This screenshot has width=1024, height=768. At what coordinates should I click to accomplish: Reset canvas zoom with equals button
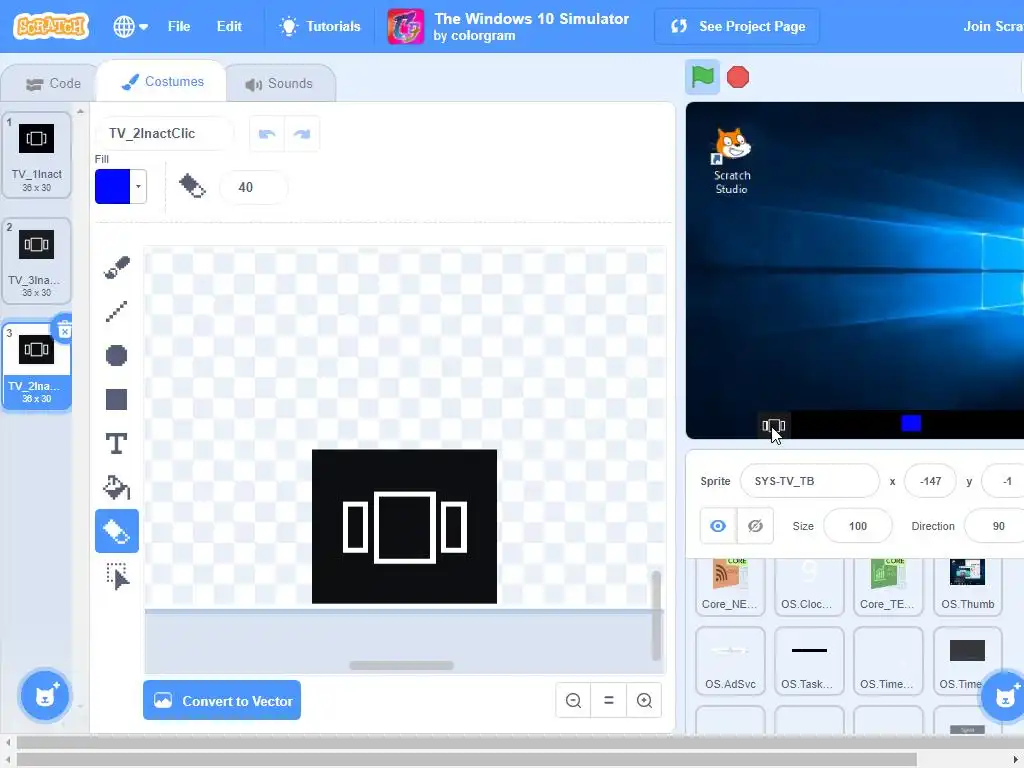(609, 701)
